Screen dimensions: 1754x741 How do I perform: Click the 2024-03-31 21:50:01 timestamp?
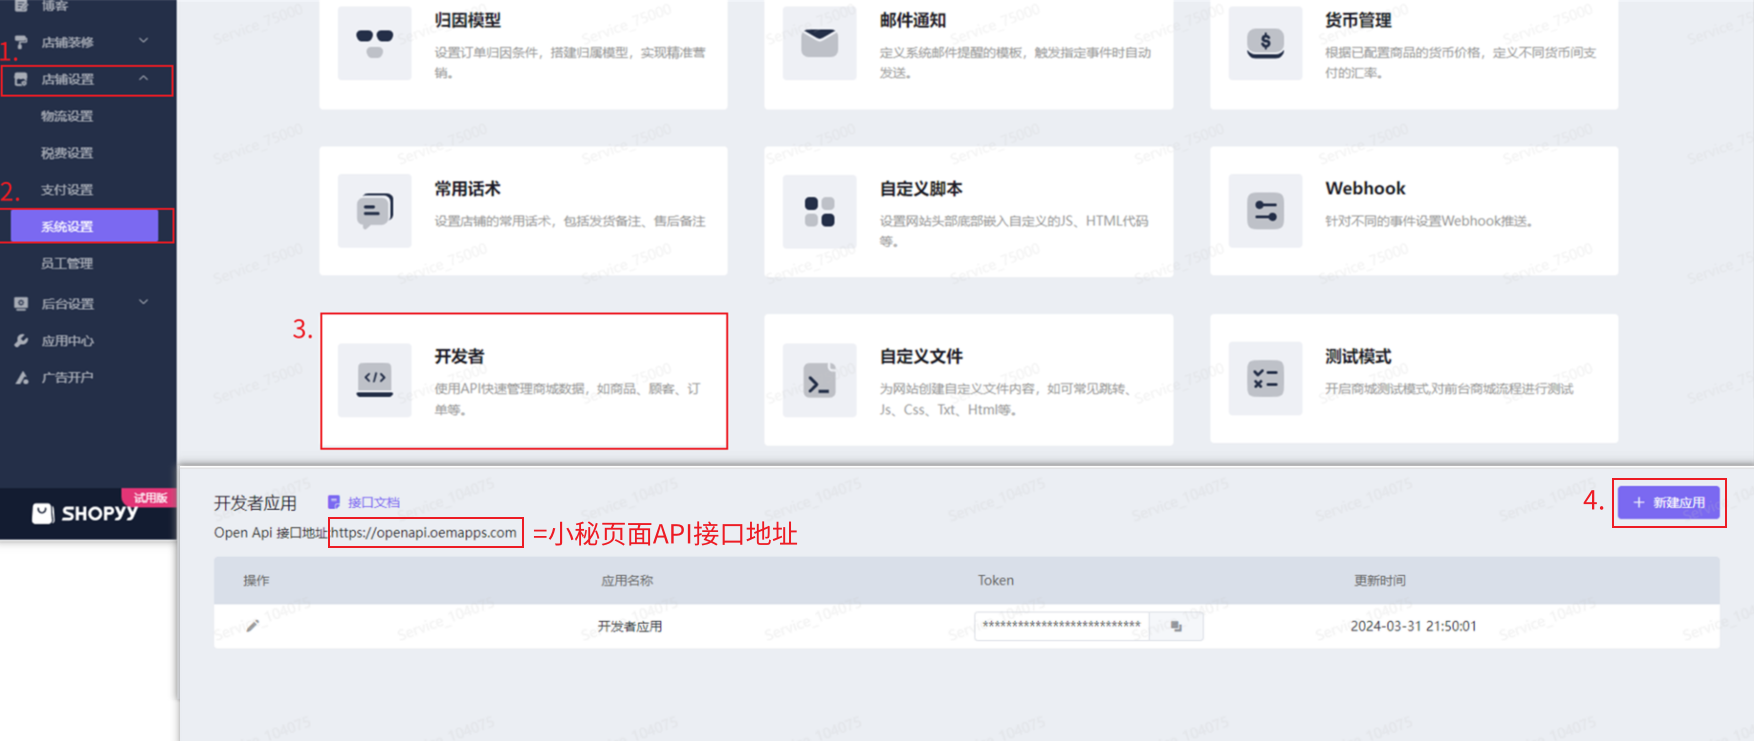tap(1413, 626)
